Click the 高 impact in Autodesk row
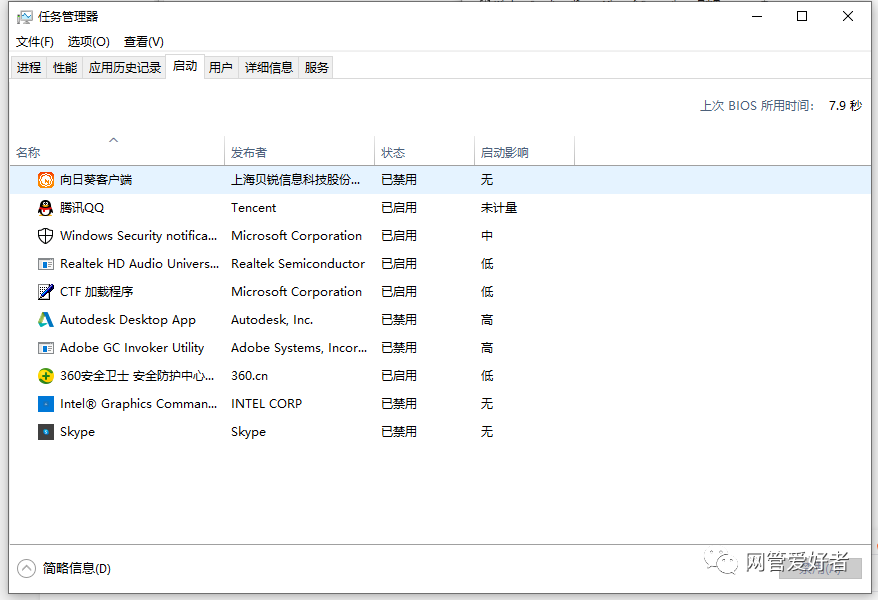The image size is (878, 600). 487,320
